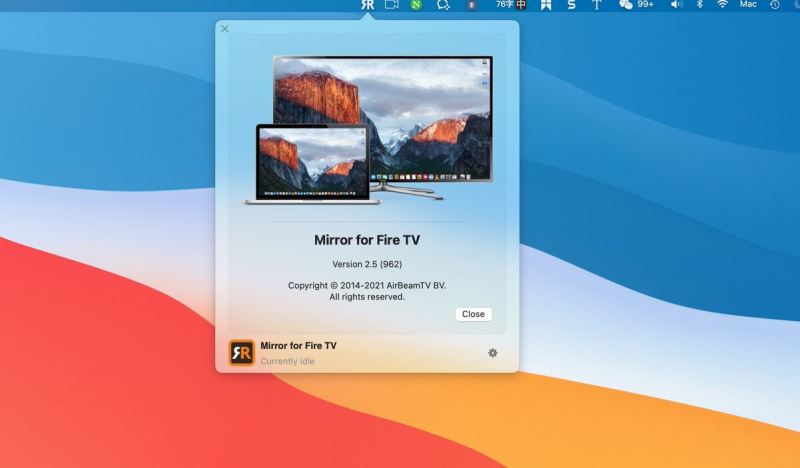800x468 pixels.
Task: Click the green N menu bar icon
Action: (x=416, y=5)
